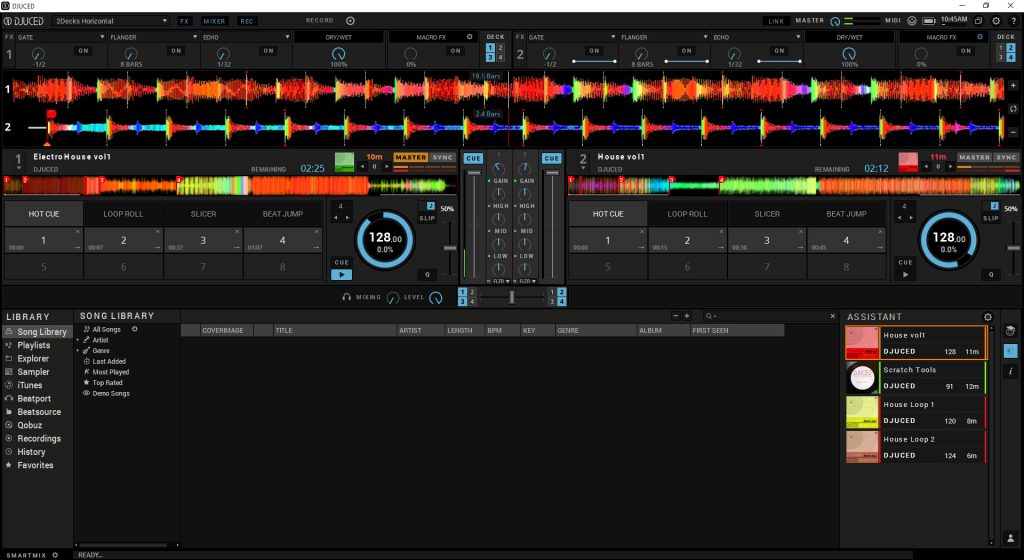Toggle Echo effect ON for FX unit 2

tap(779, 51)
